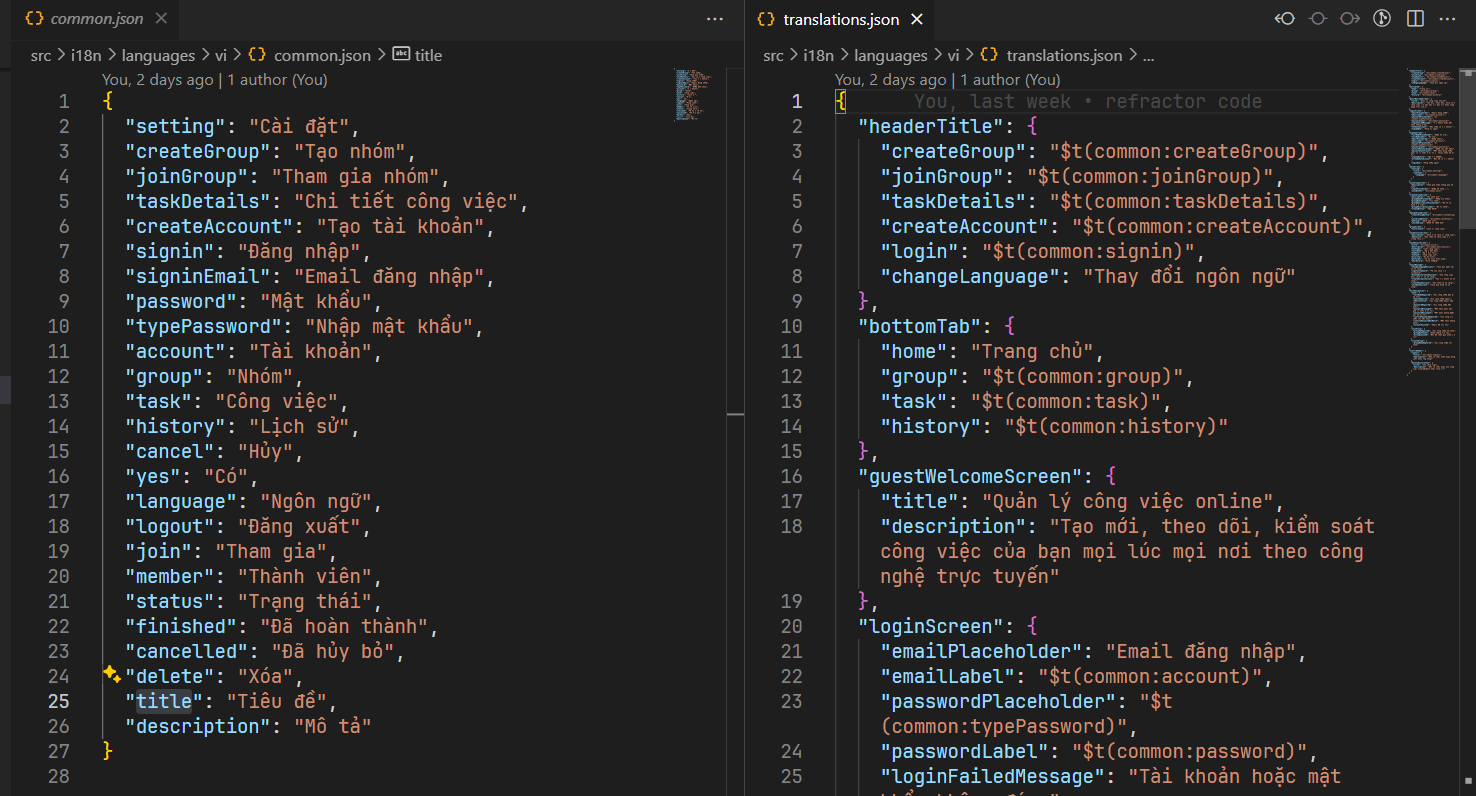Expand 'languages' breadcrumb in right editor
Screen dimensions: 1476x796
pyautogui.click(x=891, y=55)
